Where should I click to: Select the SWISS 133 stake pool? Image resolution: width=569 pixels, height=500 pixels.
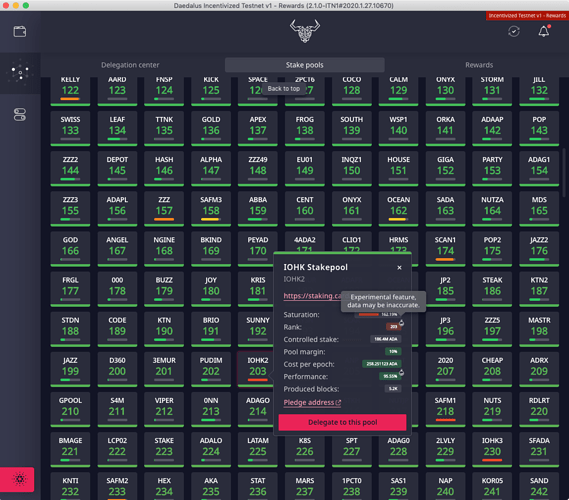70,129
